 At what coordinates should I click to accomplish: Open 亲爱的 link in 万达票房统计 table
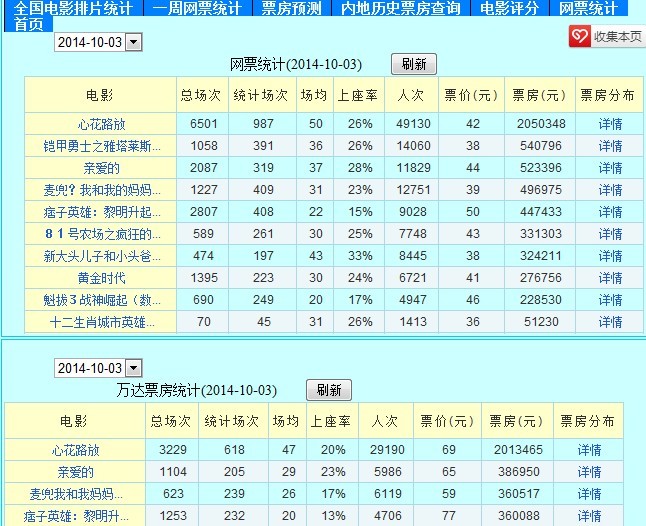click(x=75, y=472)
